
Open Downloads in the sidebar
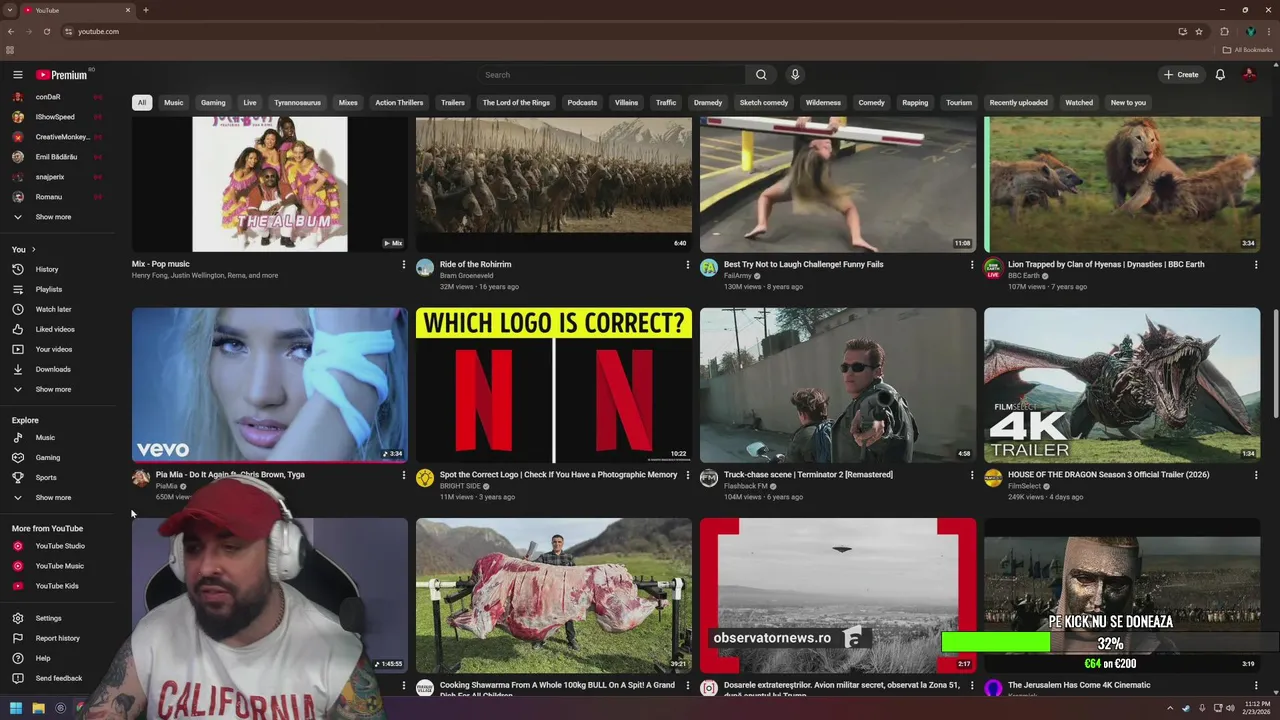point(53,369)
